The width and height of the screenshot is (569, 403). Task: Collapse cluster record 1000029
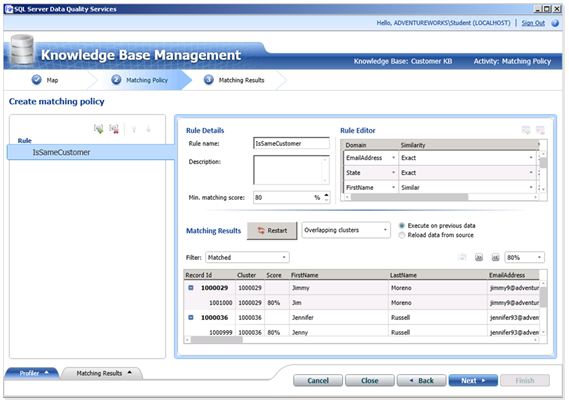191,288
